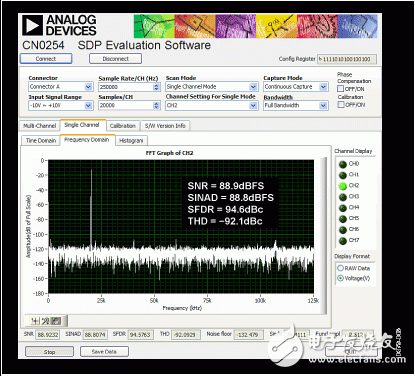Click the Analog Devices logo
Image resolution: width=415 pixels, height=376 pixels.
click(x=59, y=25)
